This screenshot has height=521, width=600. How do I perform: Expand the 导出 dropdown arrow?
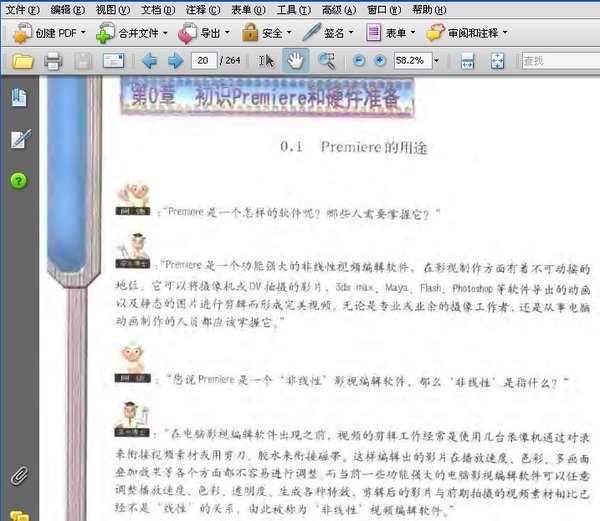(x=227, y=33)
